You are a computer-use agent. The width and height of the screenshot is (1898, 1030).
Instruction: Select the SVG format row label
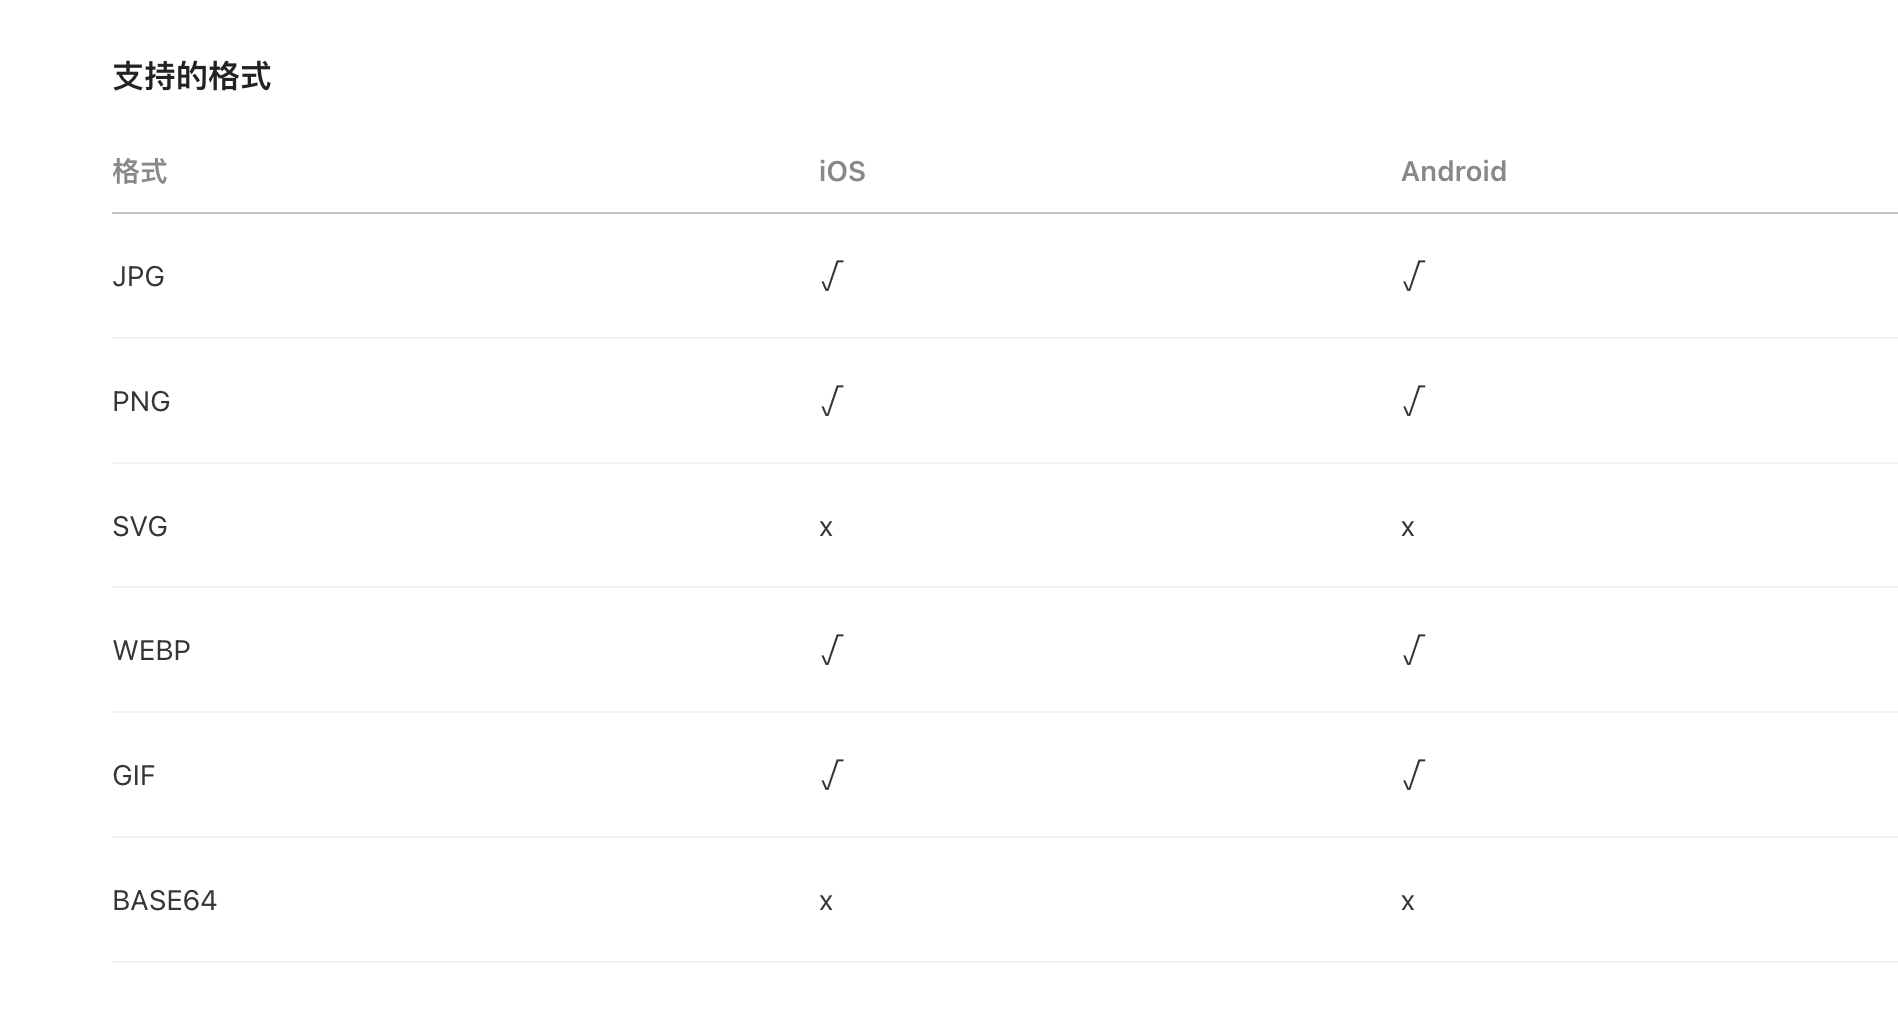140,527
